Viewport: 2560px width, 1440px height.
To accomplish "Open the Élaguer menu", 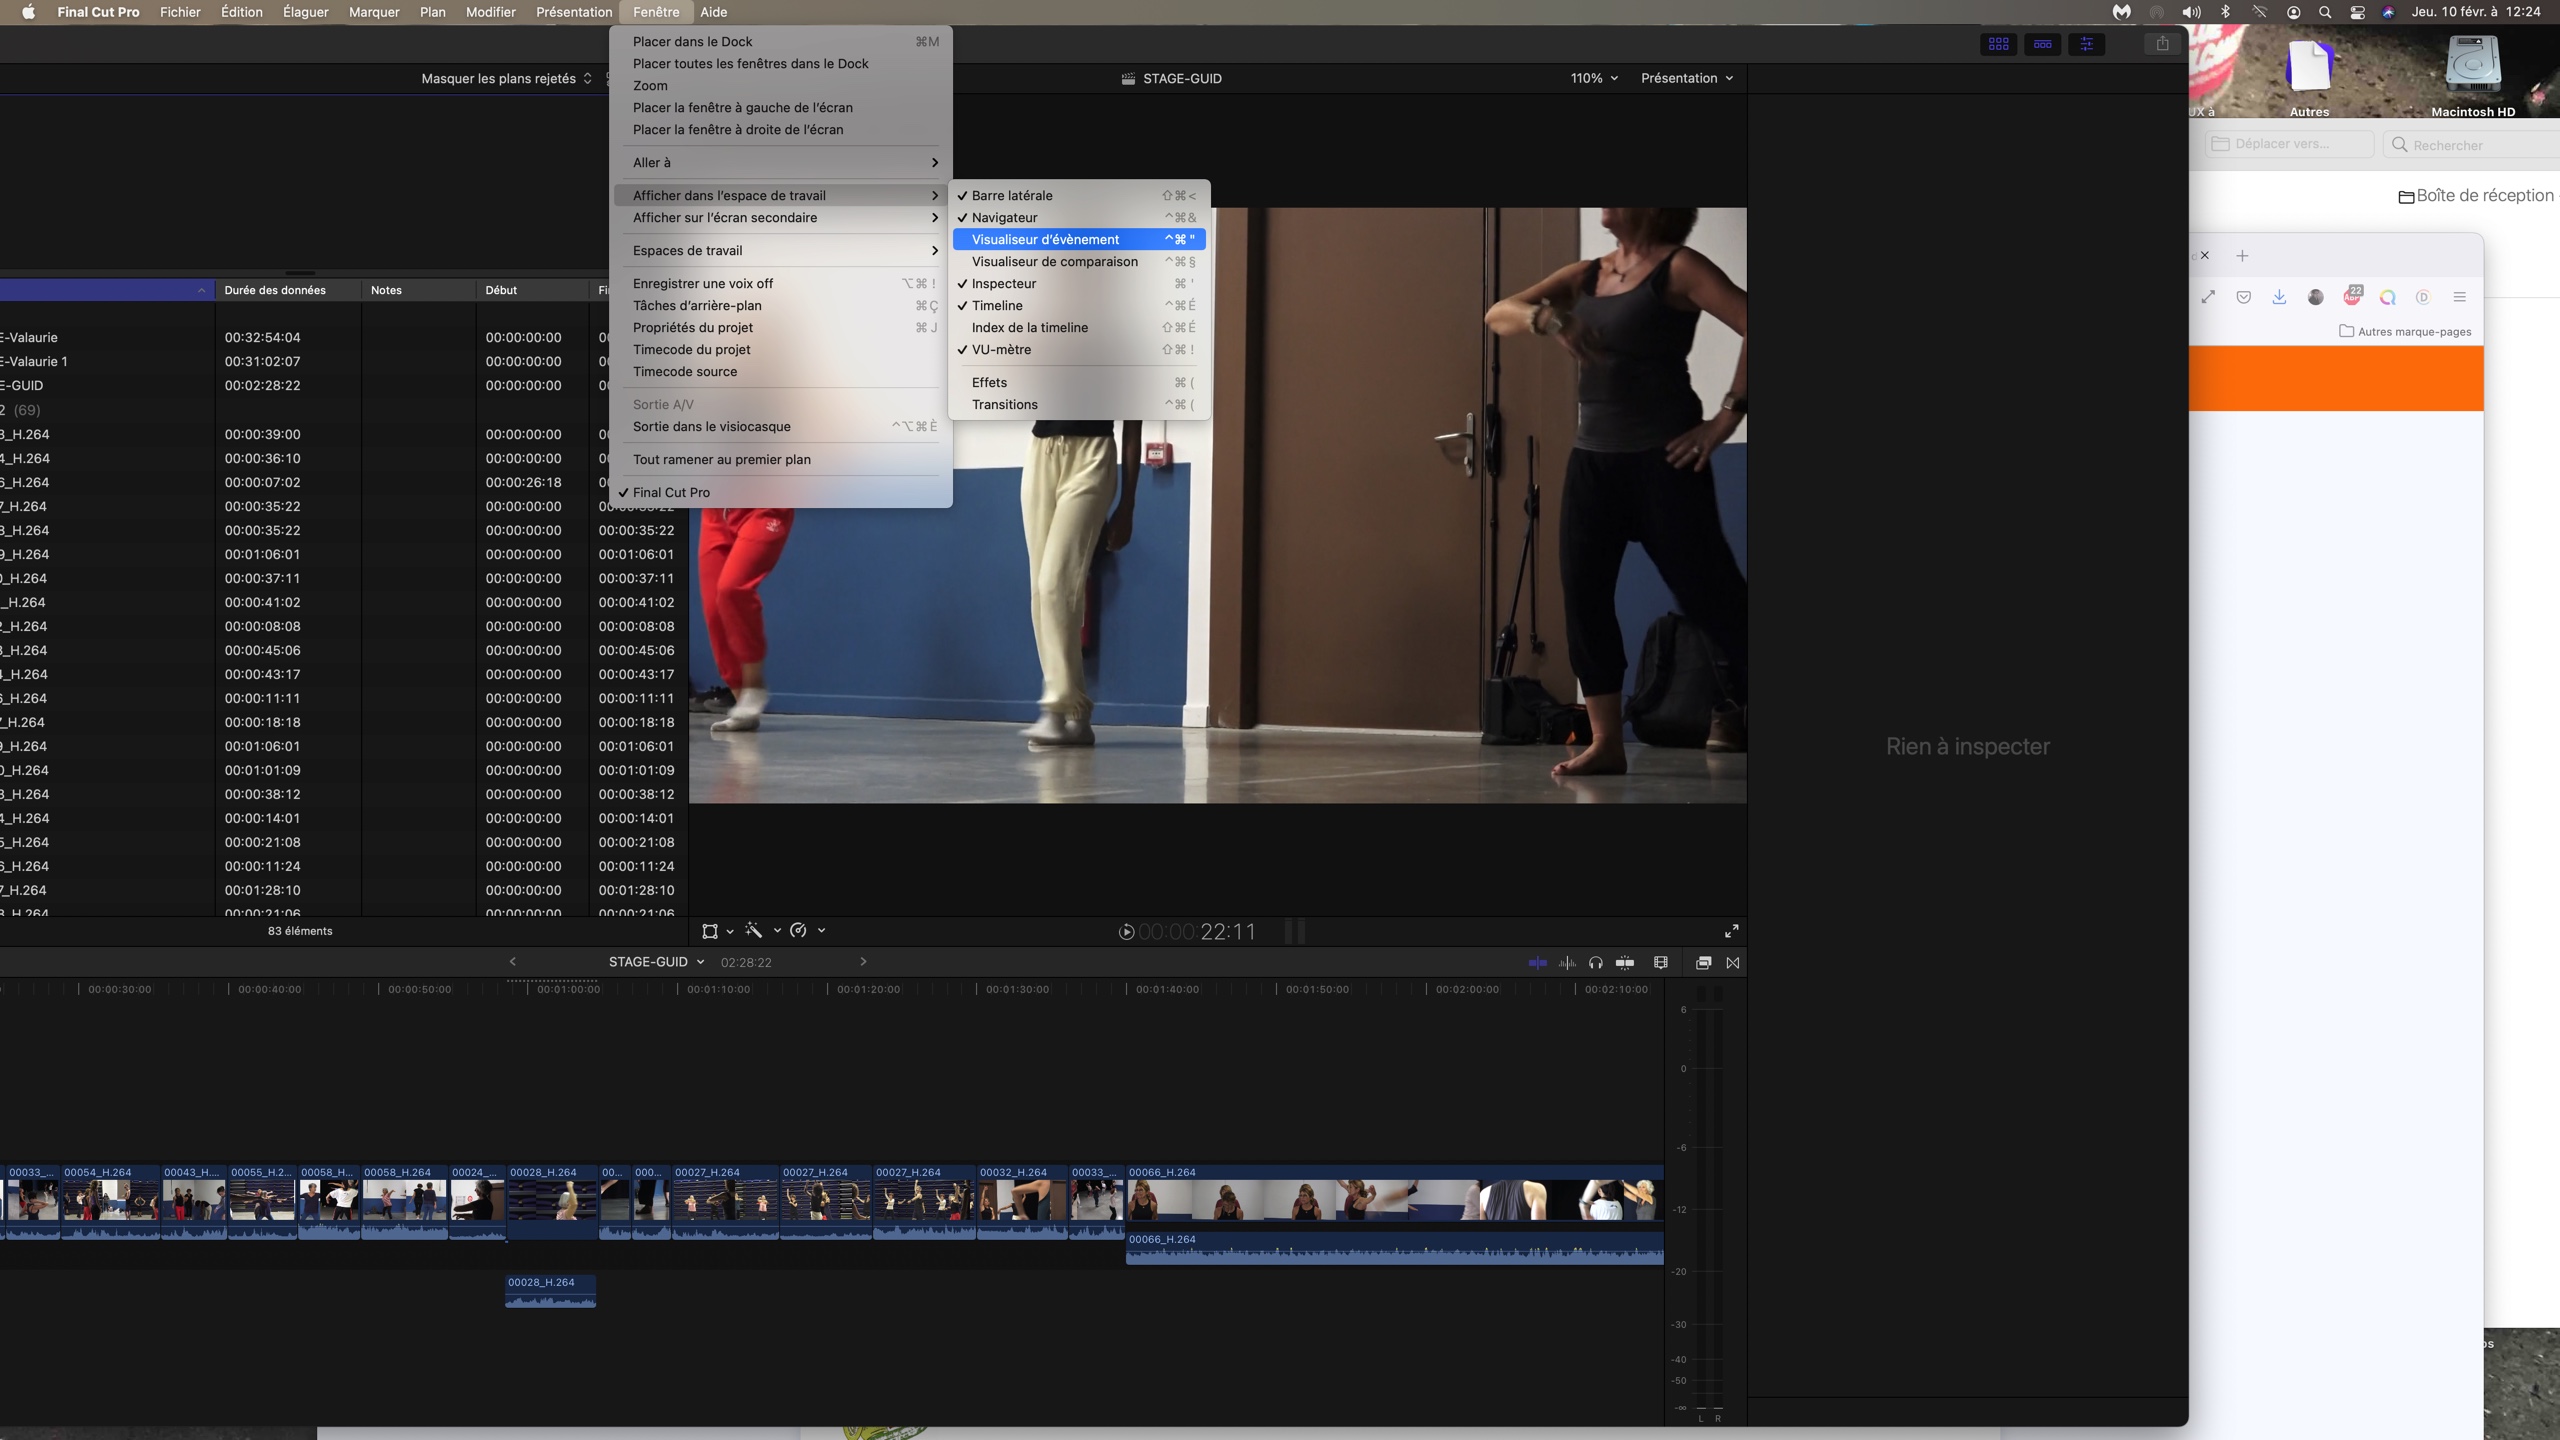I will coord(306,12).
